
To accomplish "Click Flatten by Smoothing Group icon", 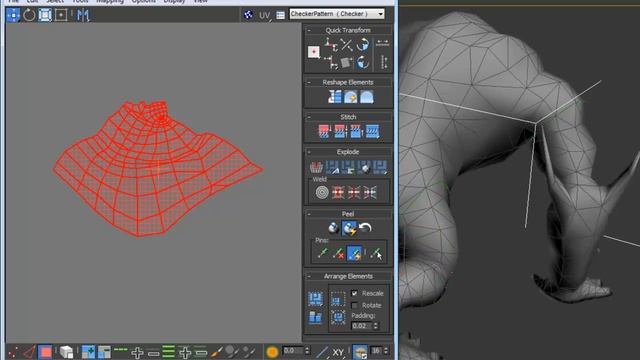I will click(348, 167).
